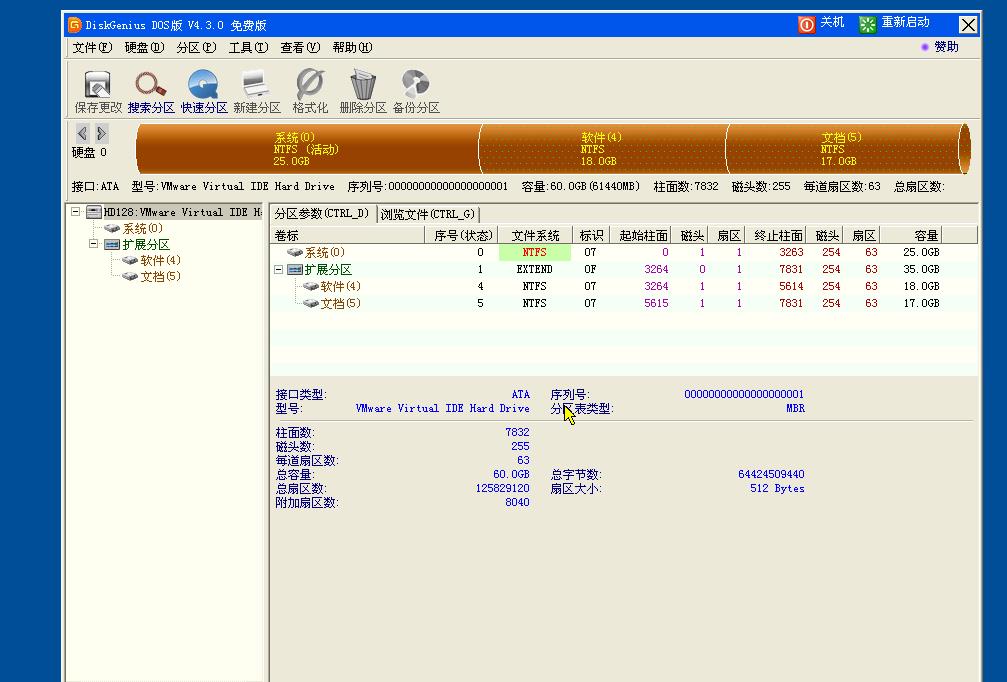
Task: Click the 关机 shutdown power icon
Action: (806, 24)
